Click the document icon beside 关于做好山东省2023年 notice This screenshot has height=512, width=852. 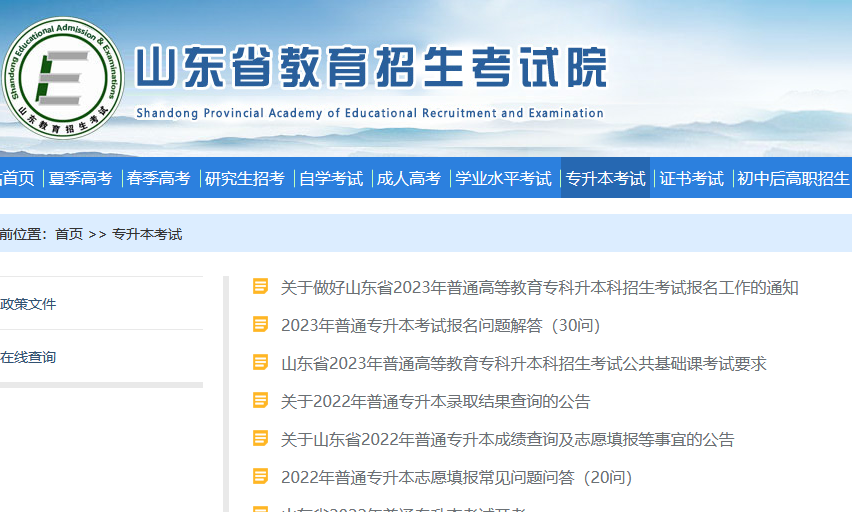[x=260, y=286]
